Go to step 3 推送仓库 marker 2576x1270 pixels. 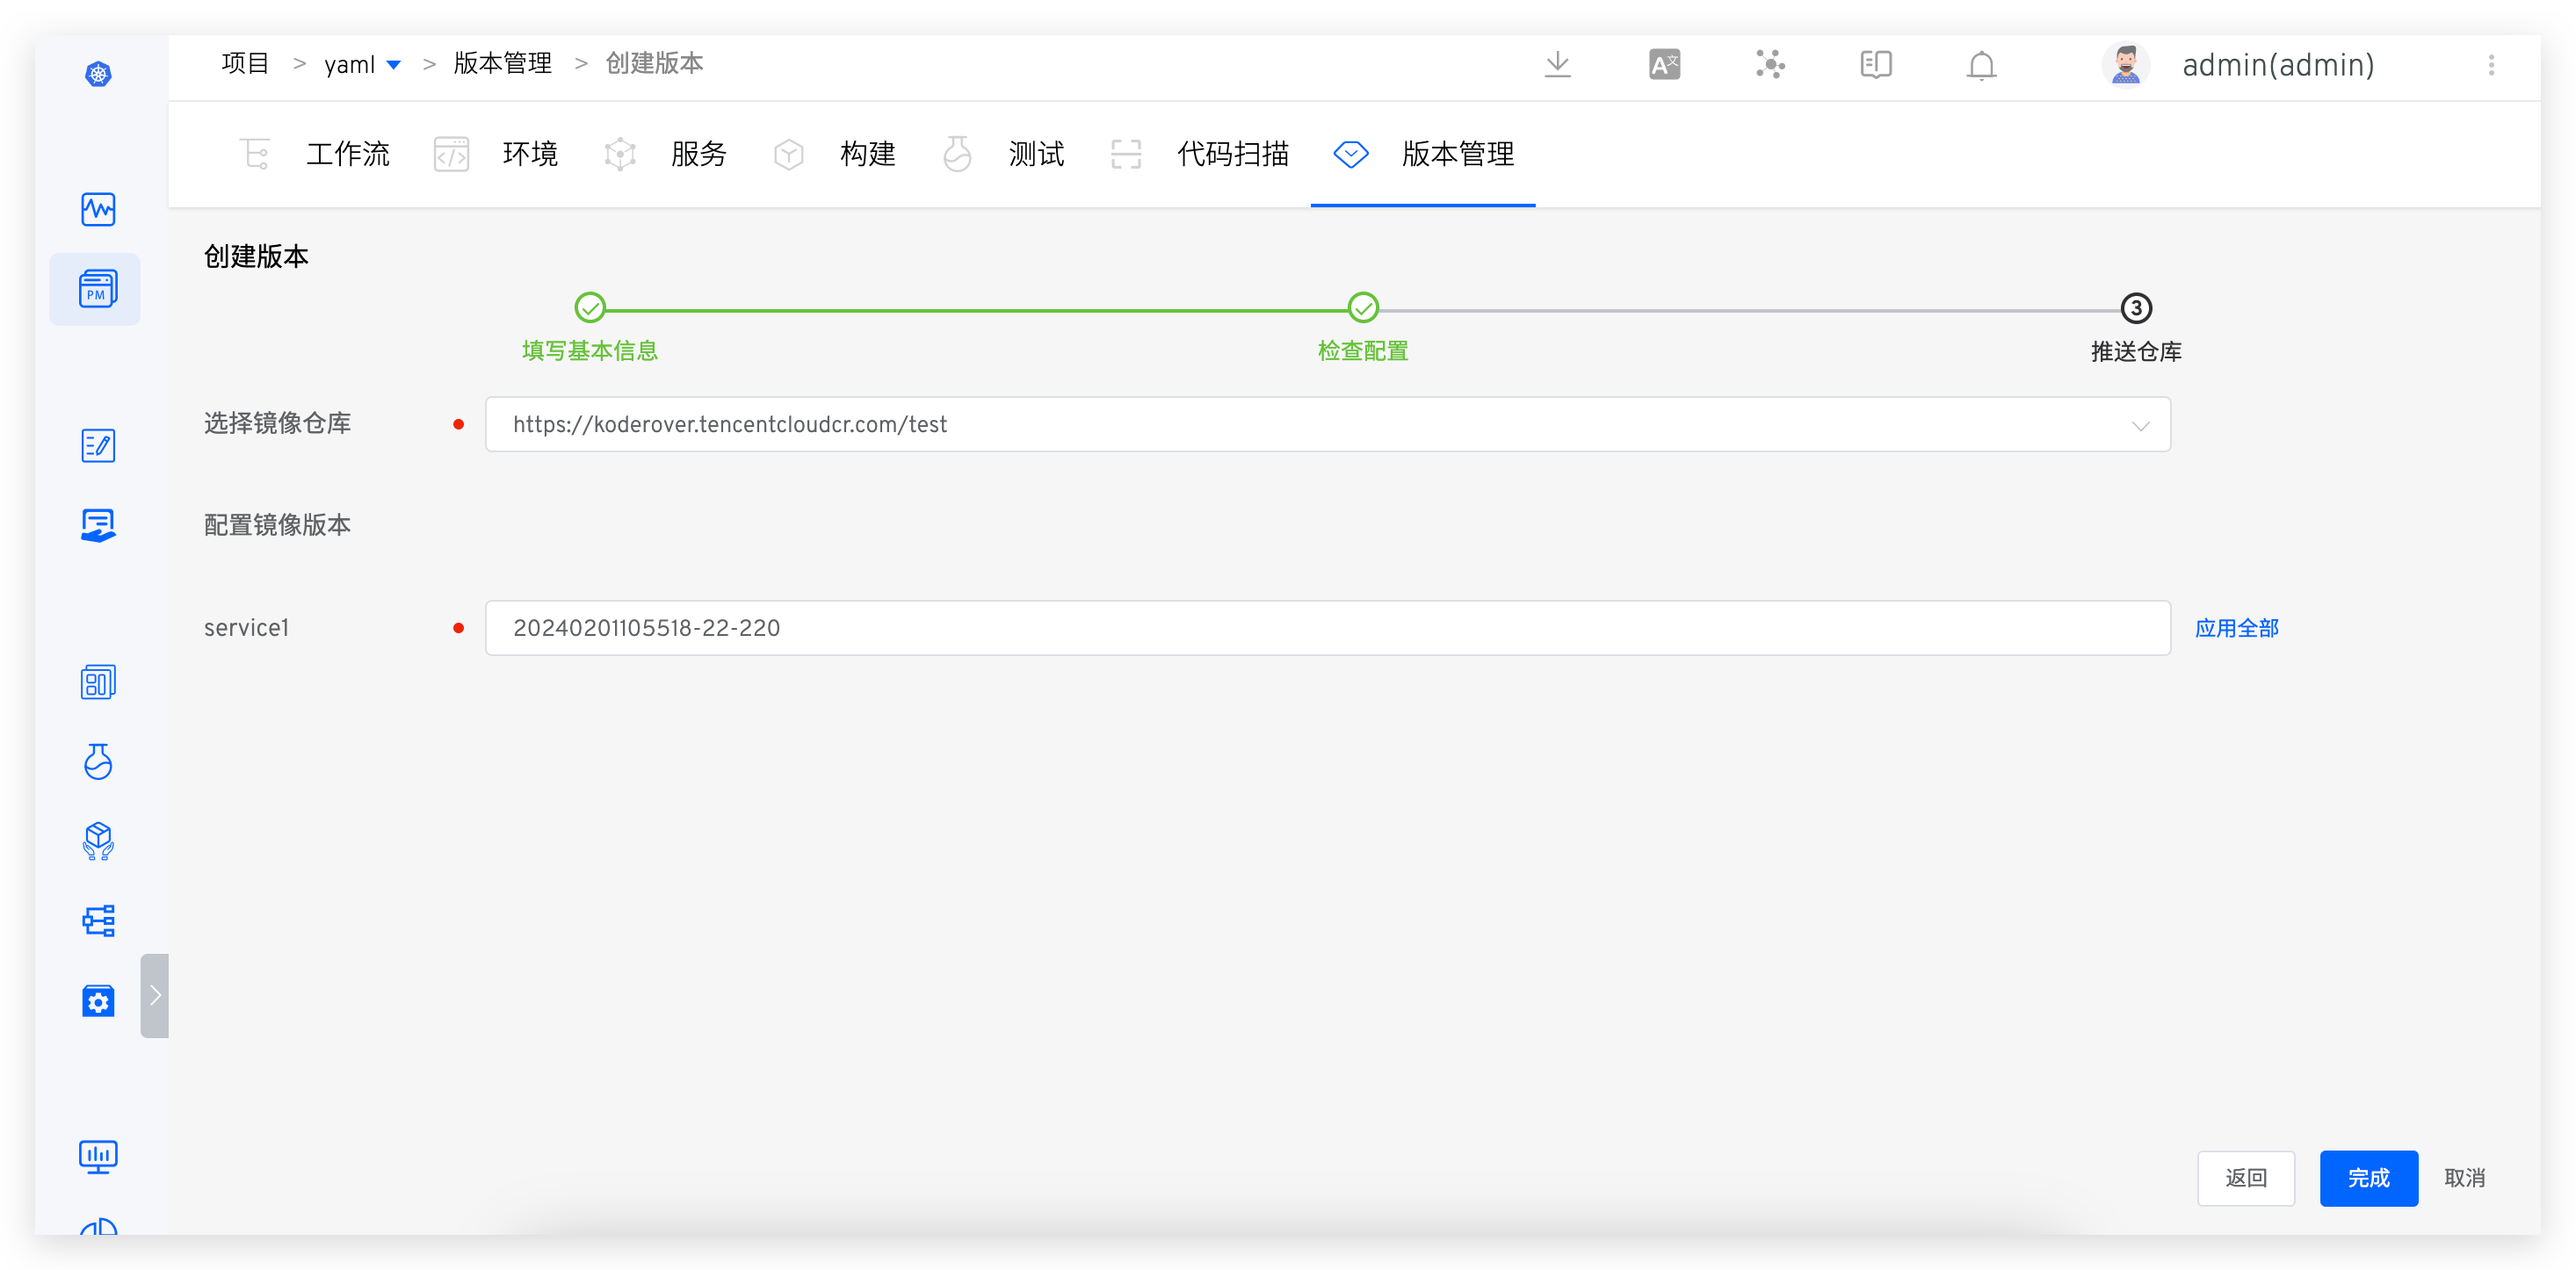(x=2136, y=308)
